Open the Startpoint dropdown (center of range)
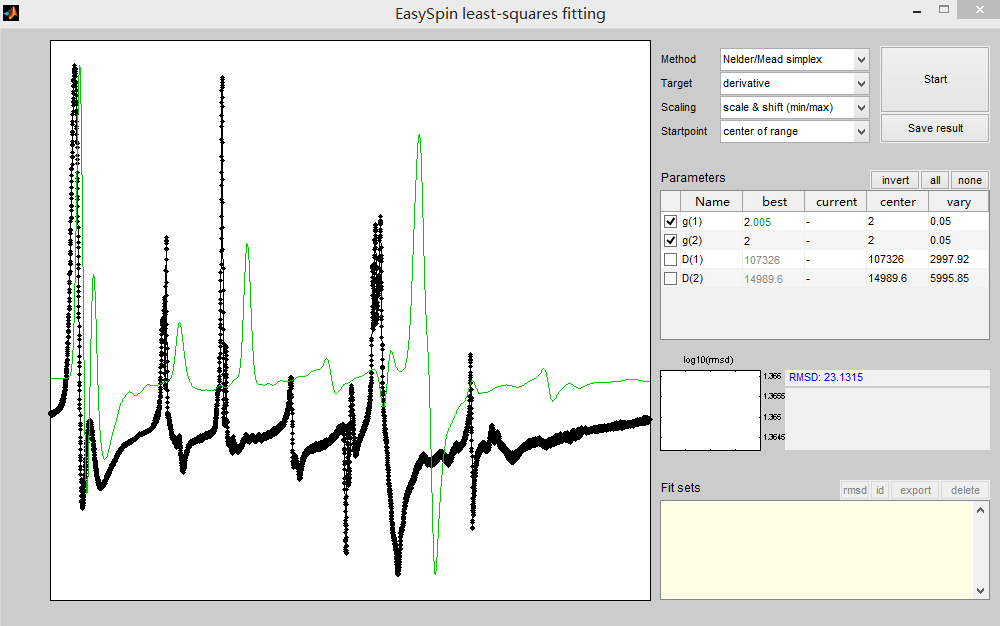Image resolution: width=1000 pixels, height=626 pixels. tap(795, 131)
